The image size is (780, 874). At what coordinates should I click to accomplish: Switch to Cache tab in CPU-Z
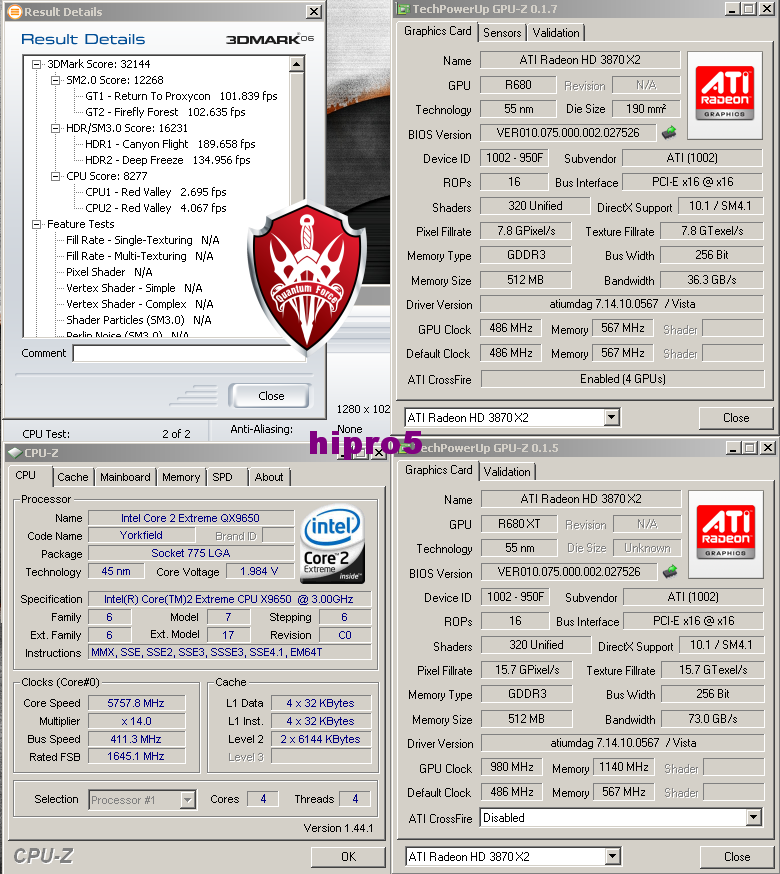[72, 477]
